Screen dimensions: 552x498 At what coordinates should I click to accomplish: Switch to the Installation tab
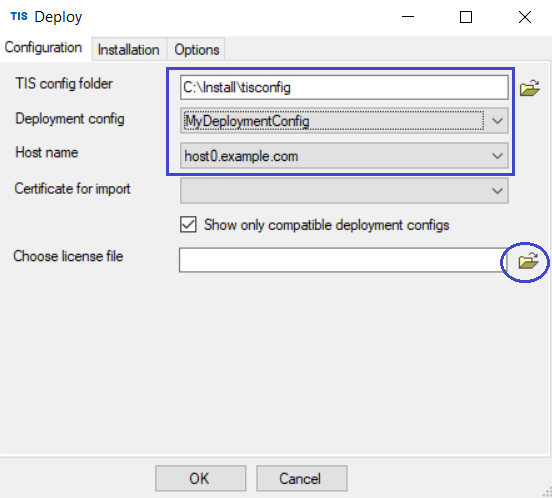(x=128, y=50)
